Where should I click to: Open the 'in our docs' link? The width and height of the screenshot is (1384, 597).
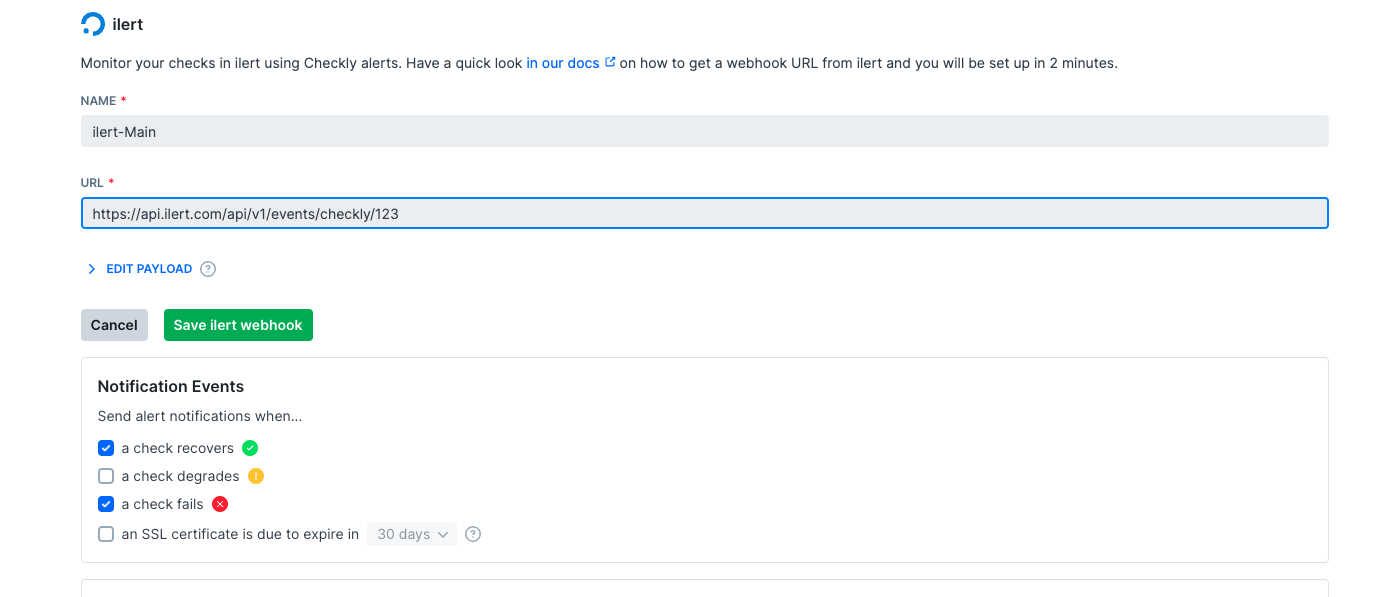(563, 62)
